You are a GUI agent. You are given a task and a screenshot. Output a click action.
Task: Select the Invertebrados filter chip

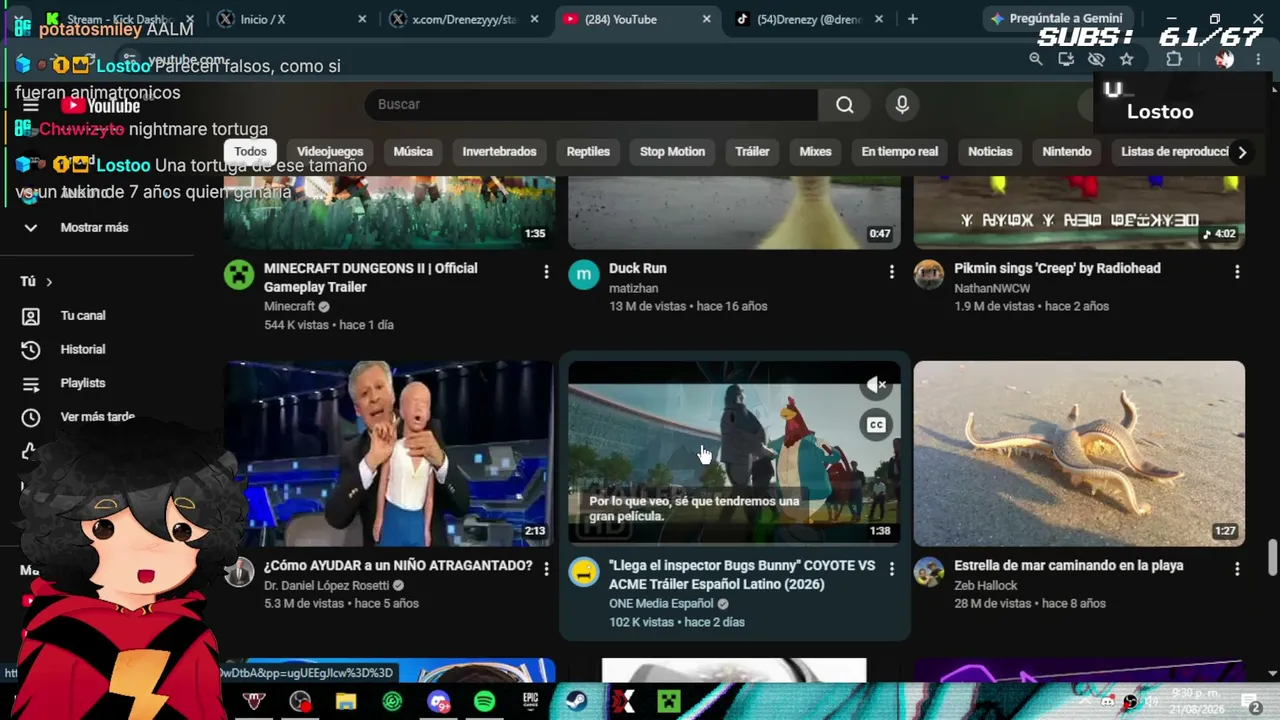coord(499,152)
